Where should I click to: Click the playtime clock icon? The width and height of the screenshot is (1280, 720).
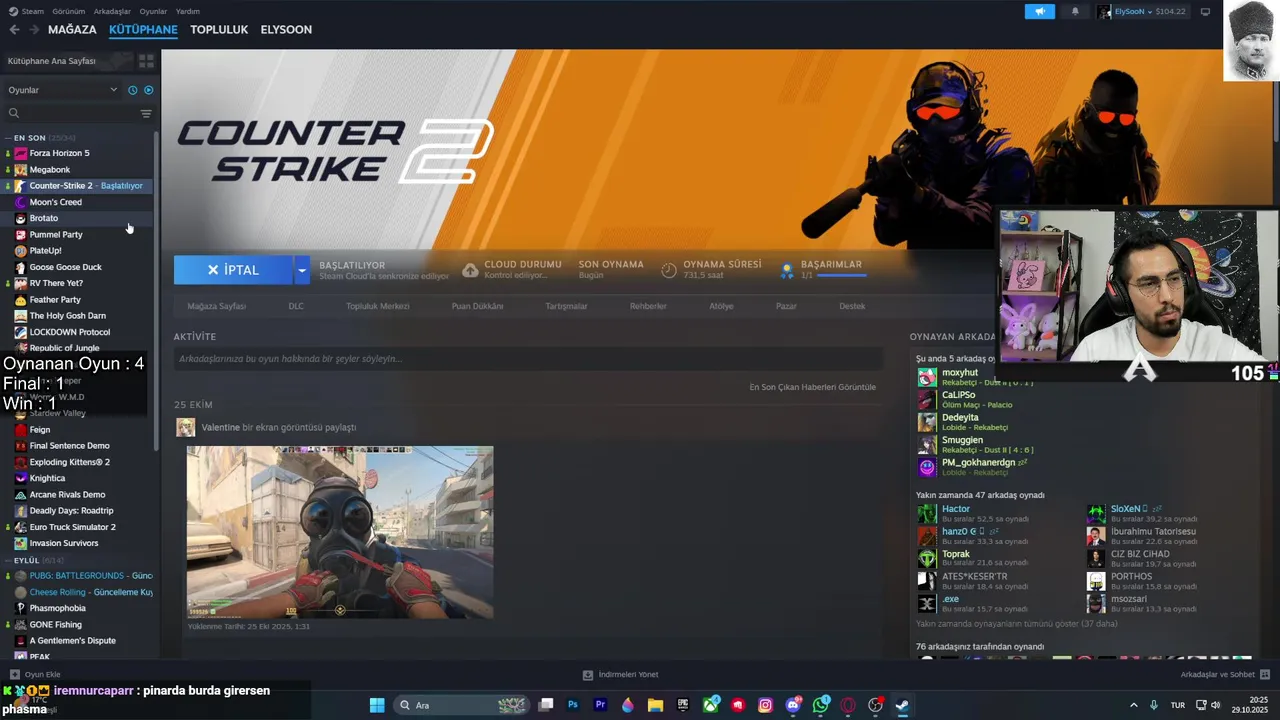click(669, 270)
